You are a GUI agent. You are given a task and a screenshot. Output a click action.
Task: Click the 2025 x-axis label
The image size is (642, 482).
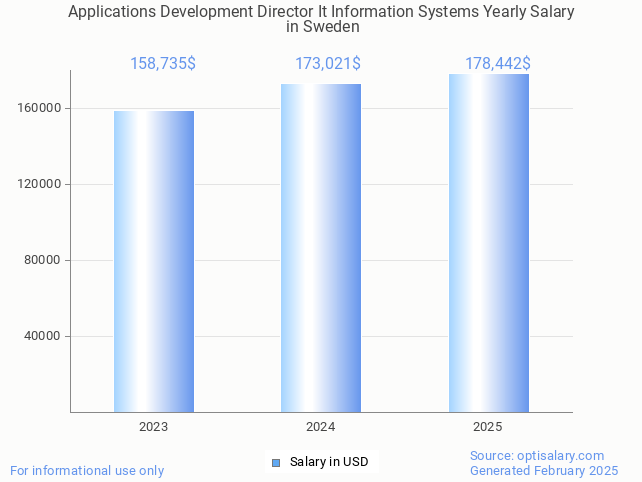tap(488, 427)
